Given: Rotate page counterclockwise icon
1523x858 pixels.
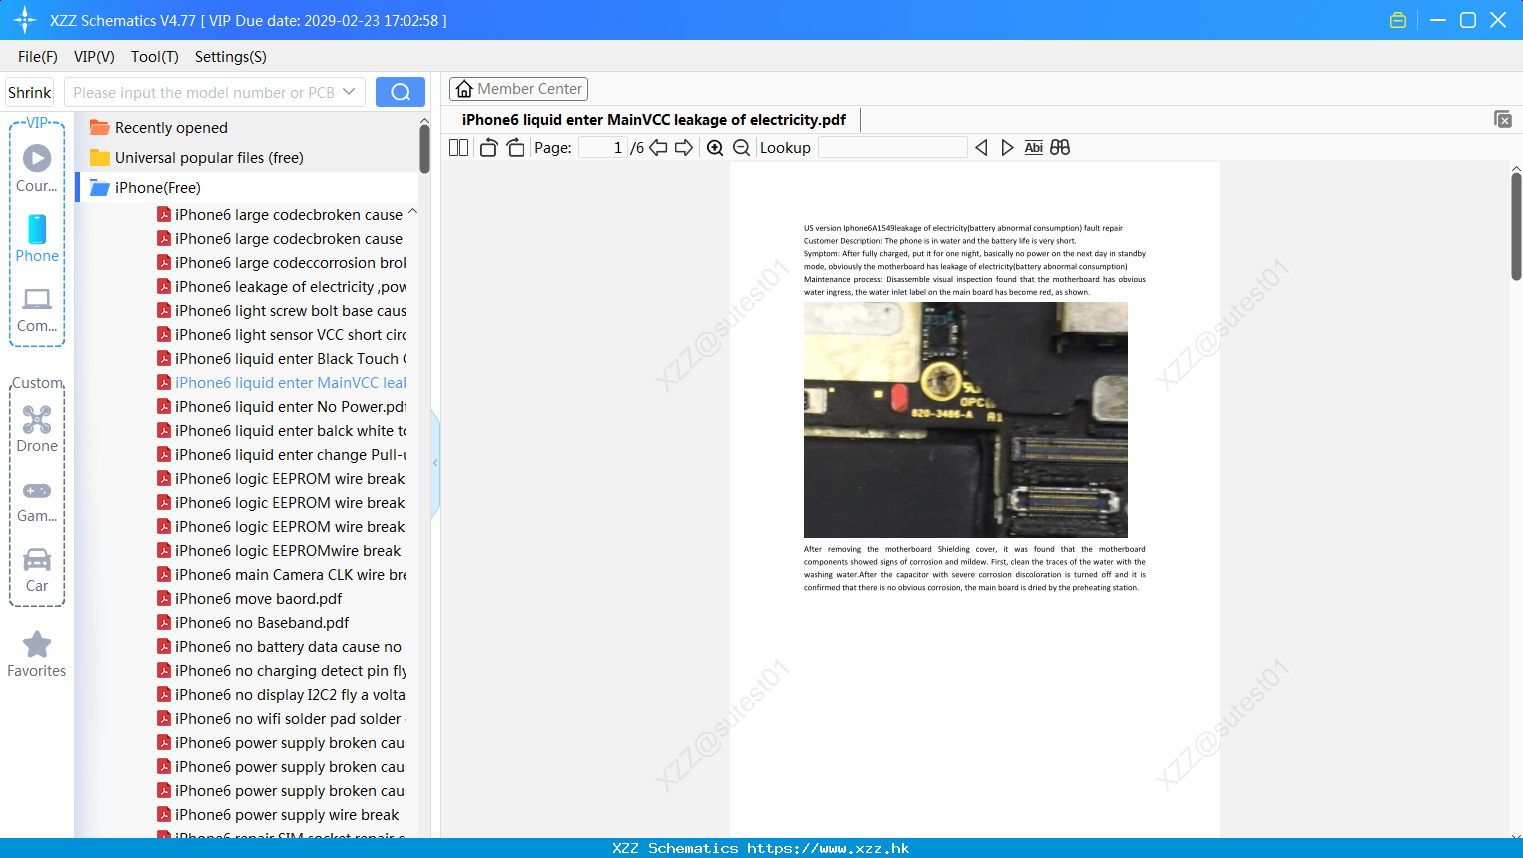Looking at the screenshot, I should (x=488, y=147).
